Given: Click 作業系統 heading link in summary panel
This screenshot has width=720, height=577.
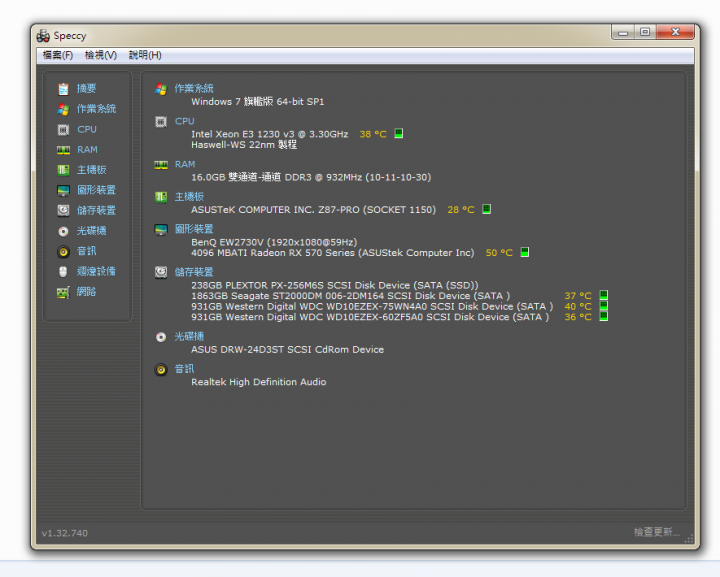Looking at the screenshot, I should click(194, 89).
